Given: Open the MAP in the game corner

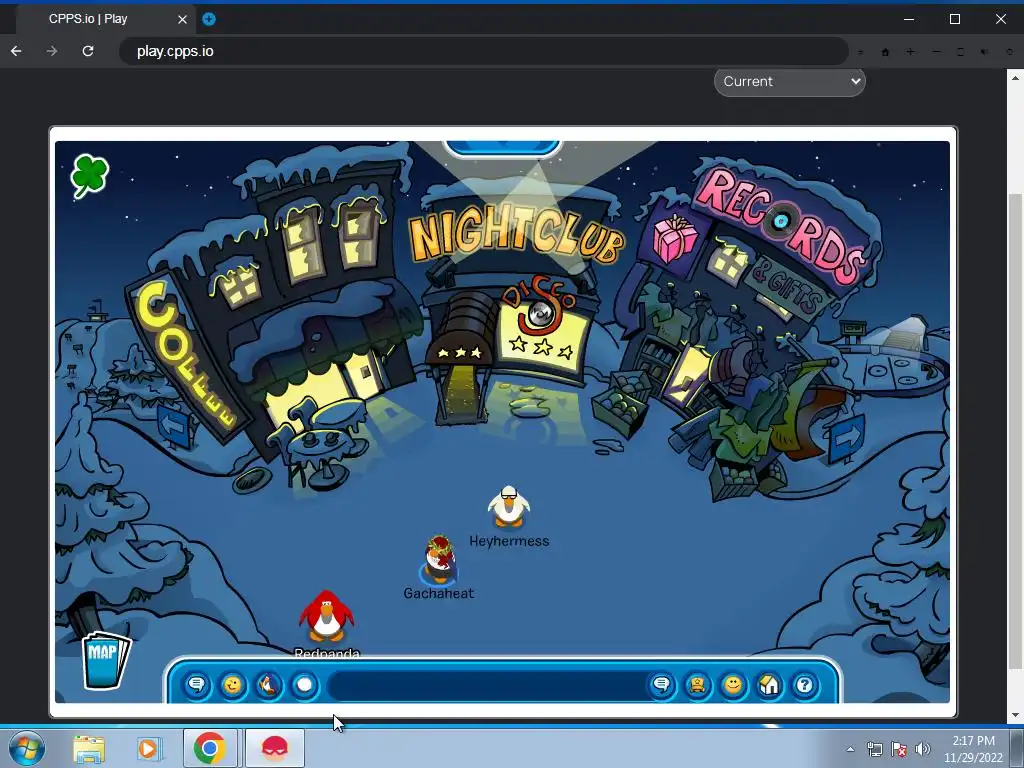Looking at the screenshot, I should click(x=104, y=660).
